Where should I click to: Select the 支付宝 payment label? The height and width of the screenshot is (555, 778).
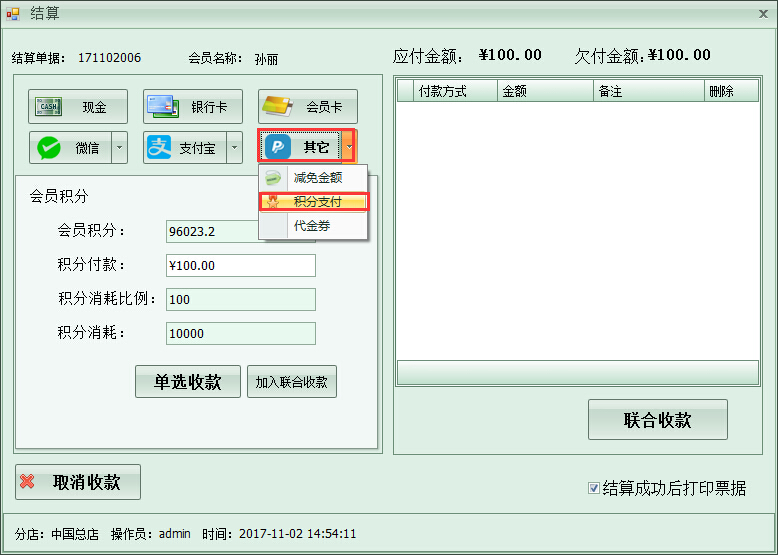pyautogui.click(x=197, y=148)
